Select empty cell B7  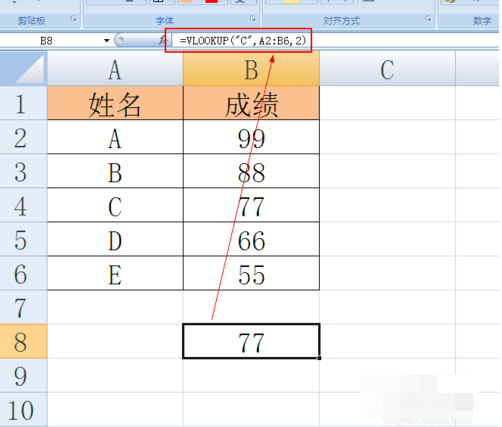point(251,307)
